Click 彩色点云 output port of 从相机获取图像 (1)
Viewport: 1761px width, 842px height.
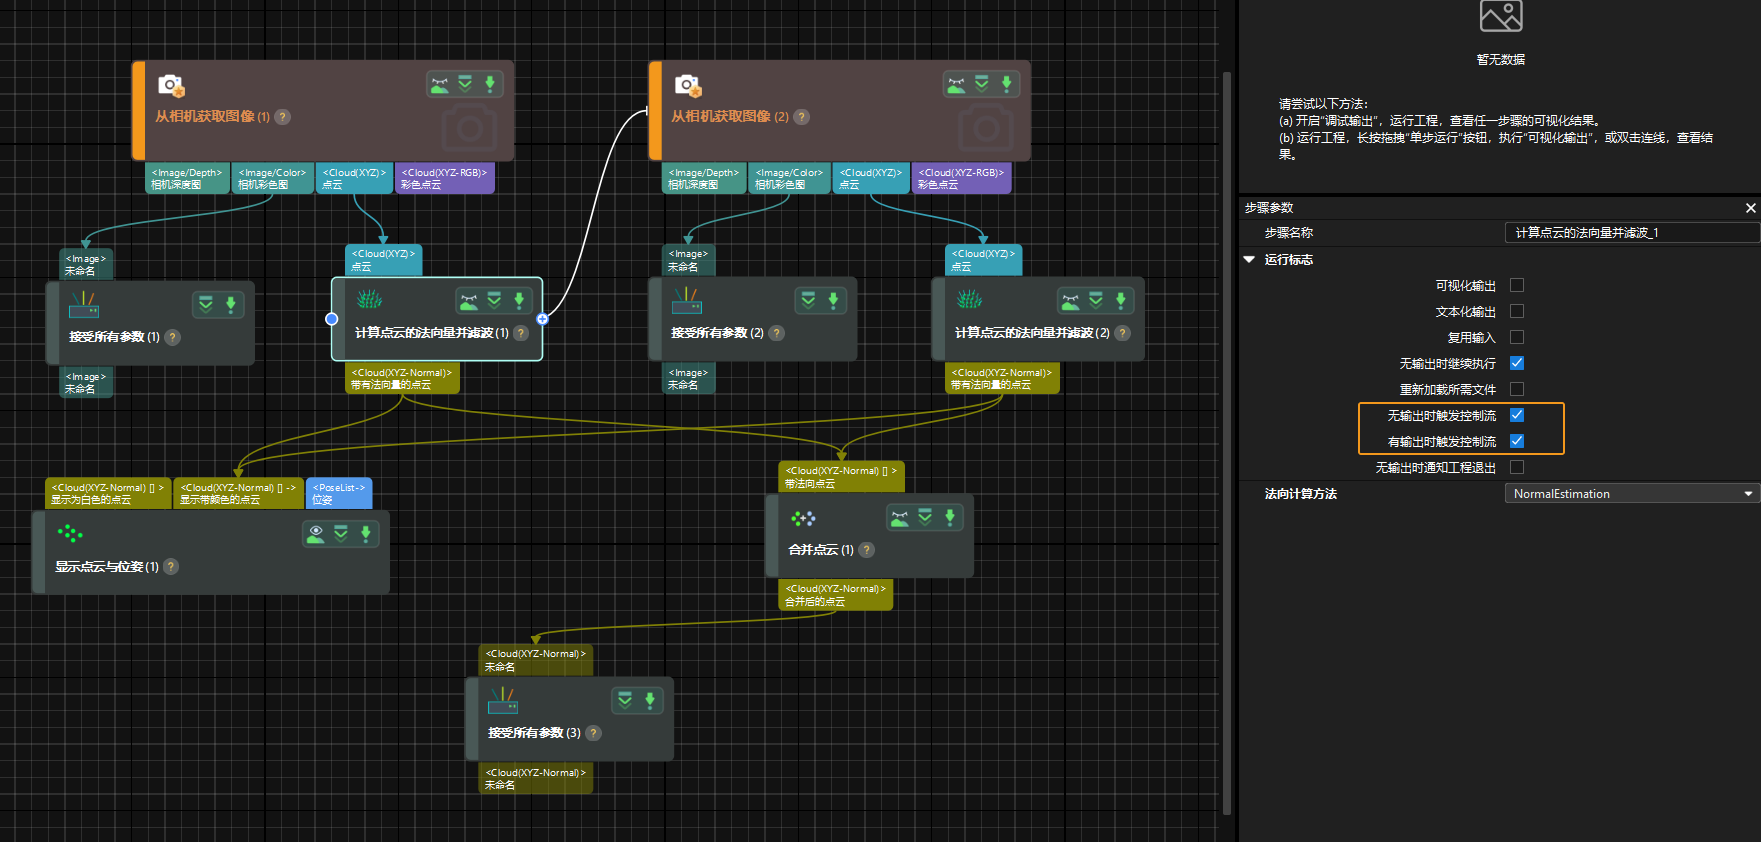[x=444, y=179]
